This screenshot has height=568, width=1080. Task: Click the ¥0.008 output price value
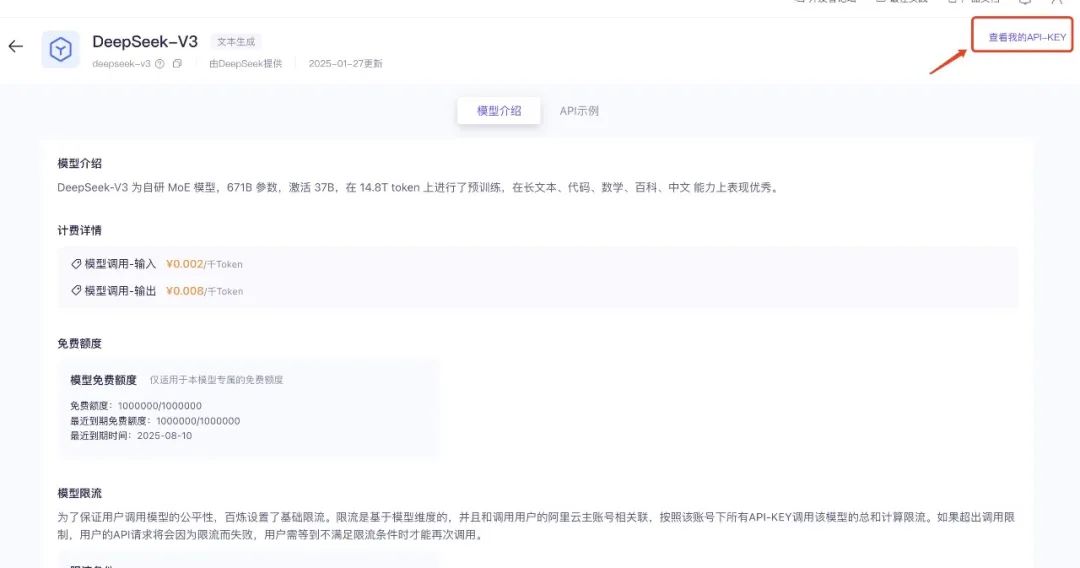185,291
